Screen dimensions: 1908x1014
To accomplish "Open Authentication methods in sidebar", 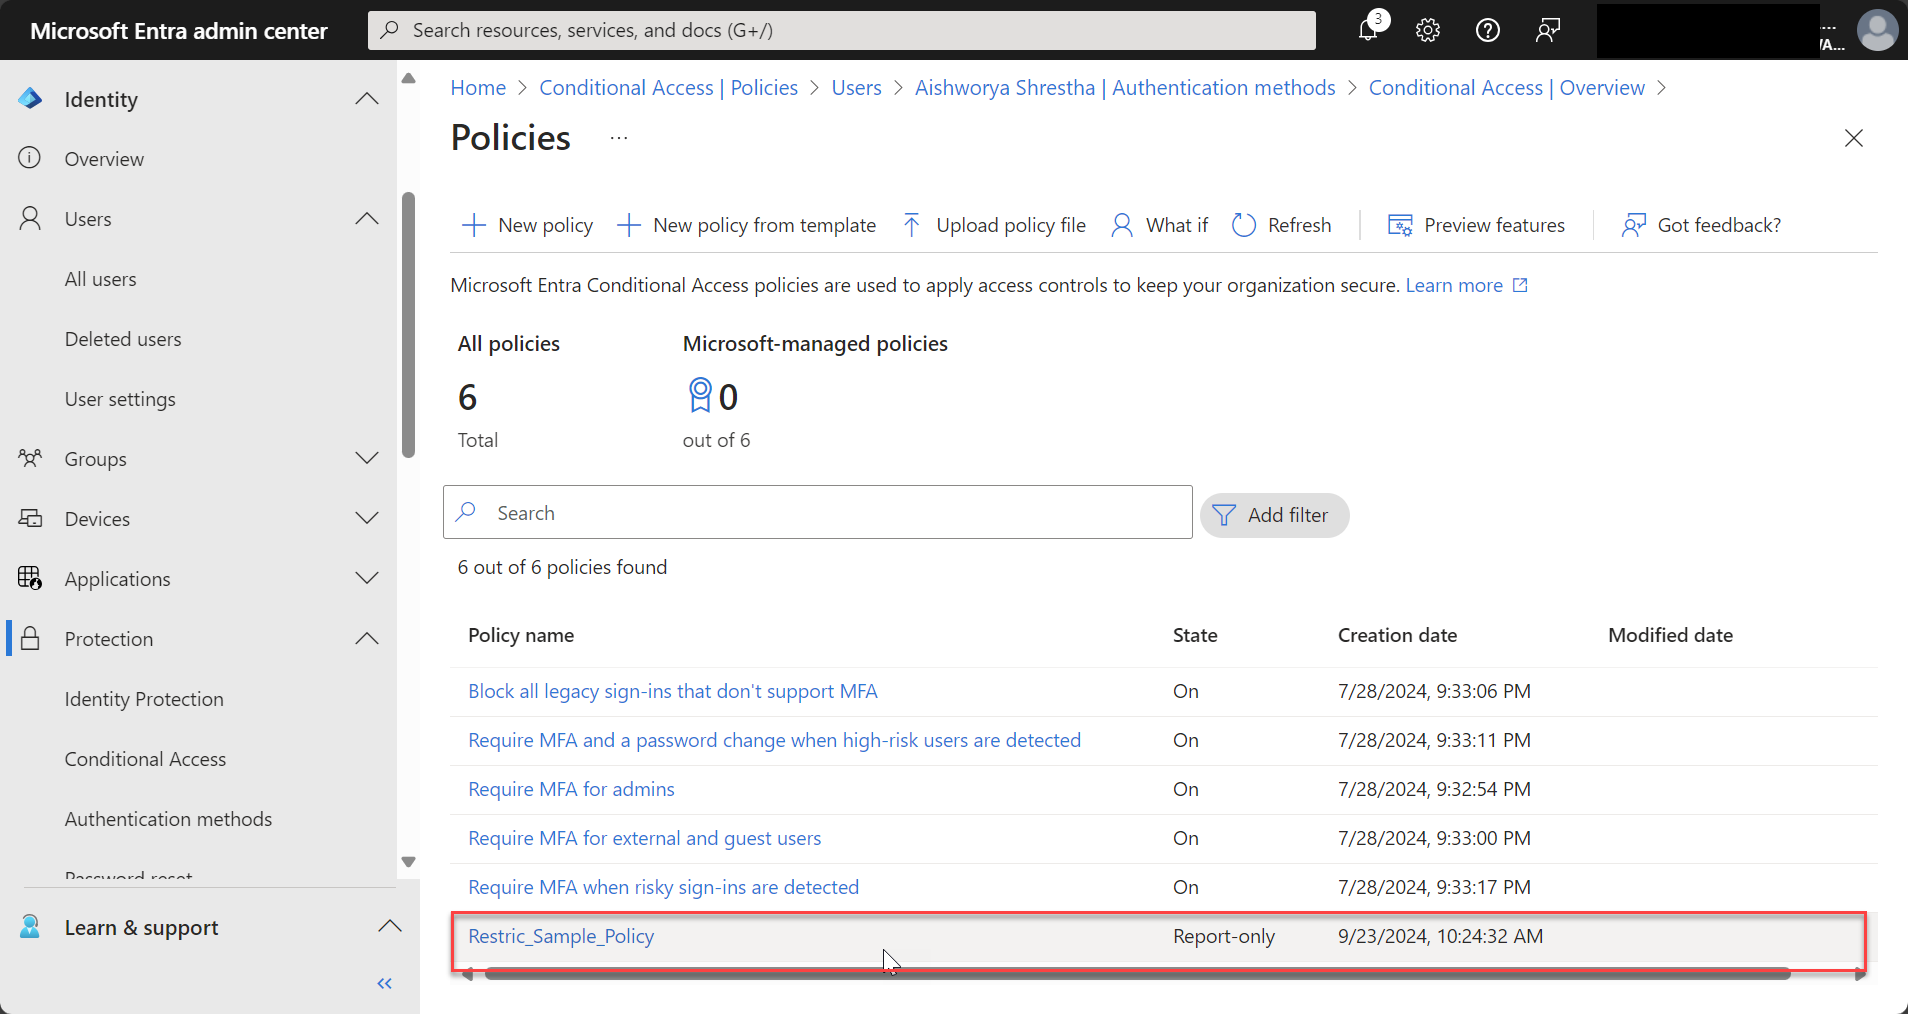I will point(168,819).
